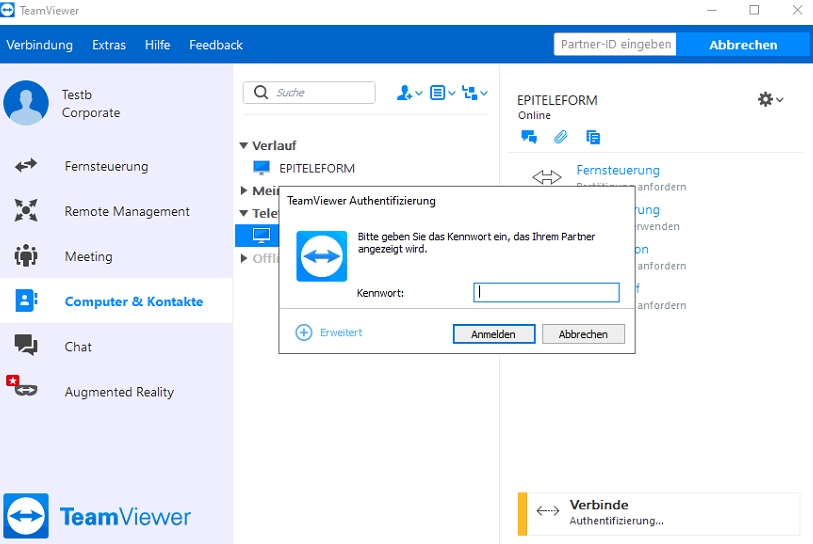
Task: Click the Verbinde status notification
Action: pyautogui.click(x=658, y=513)
